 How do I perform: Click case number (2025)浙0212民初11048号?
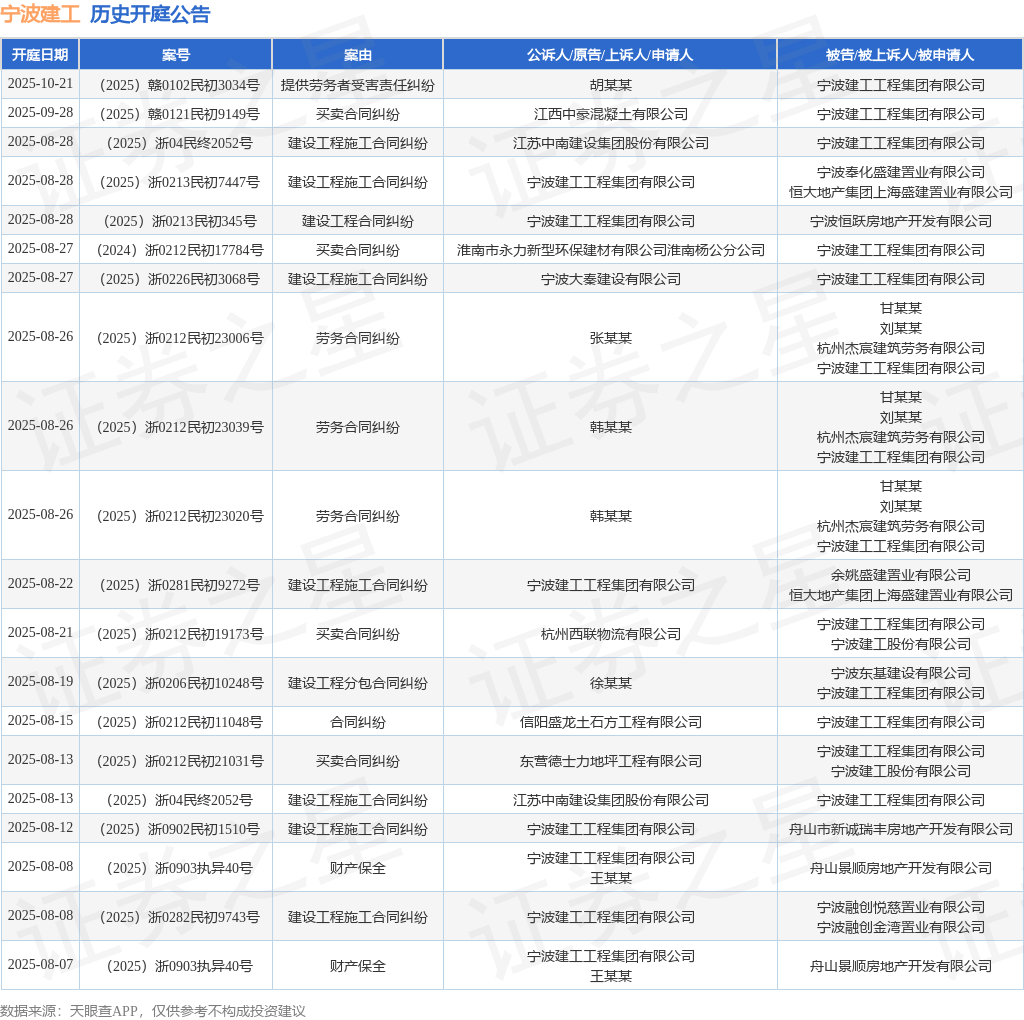click(176, 722)
